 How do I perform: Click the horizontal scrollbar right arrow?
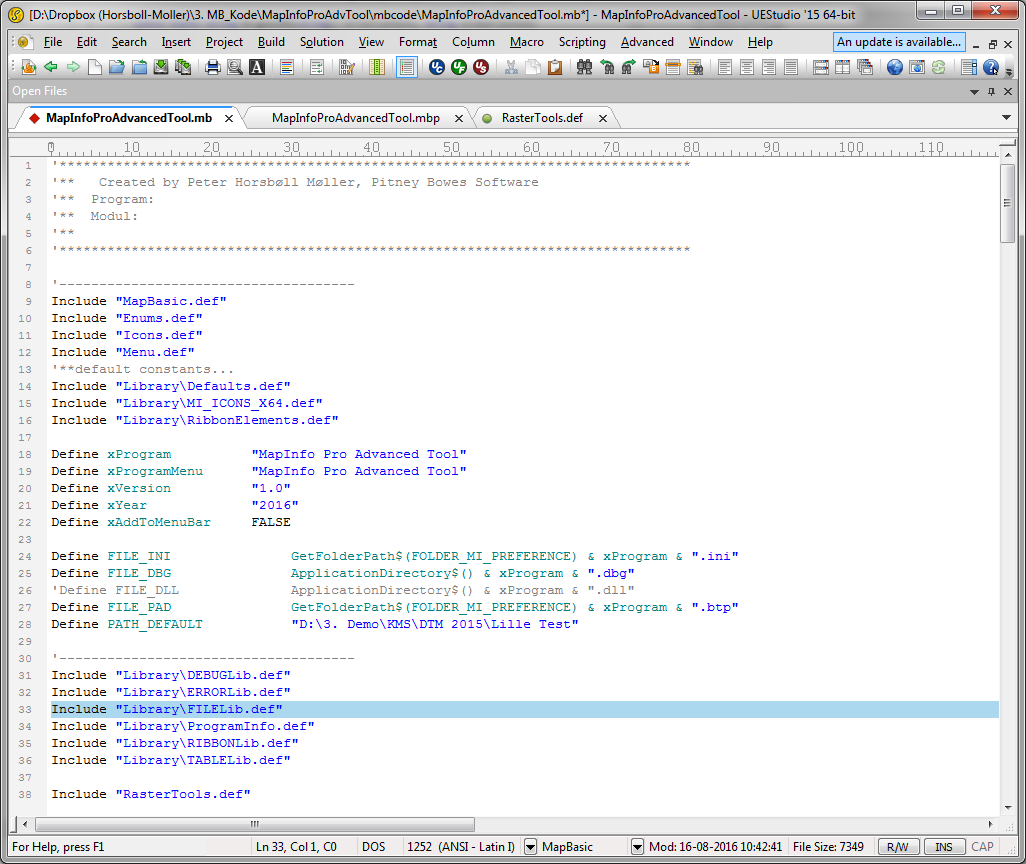(990, 824)
